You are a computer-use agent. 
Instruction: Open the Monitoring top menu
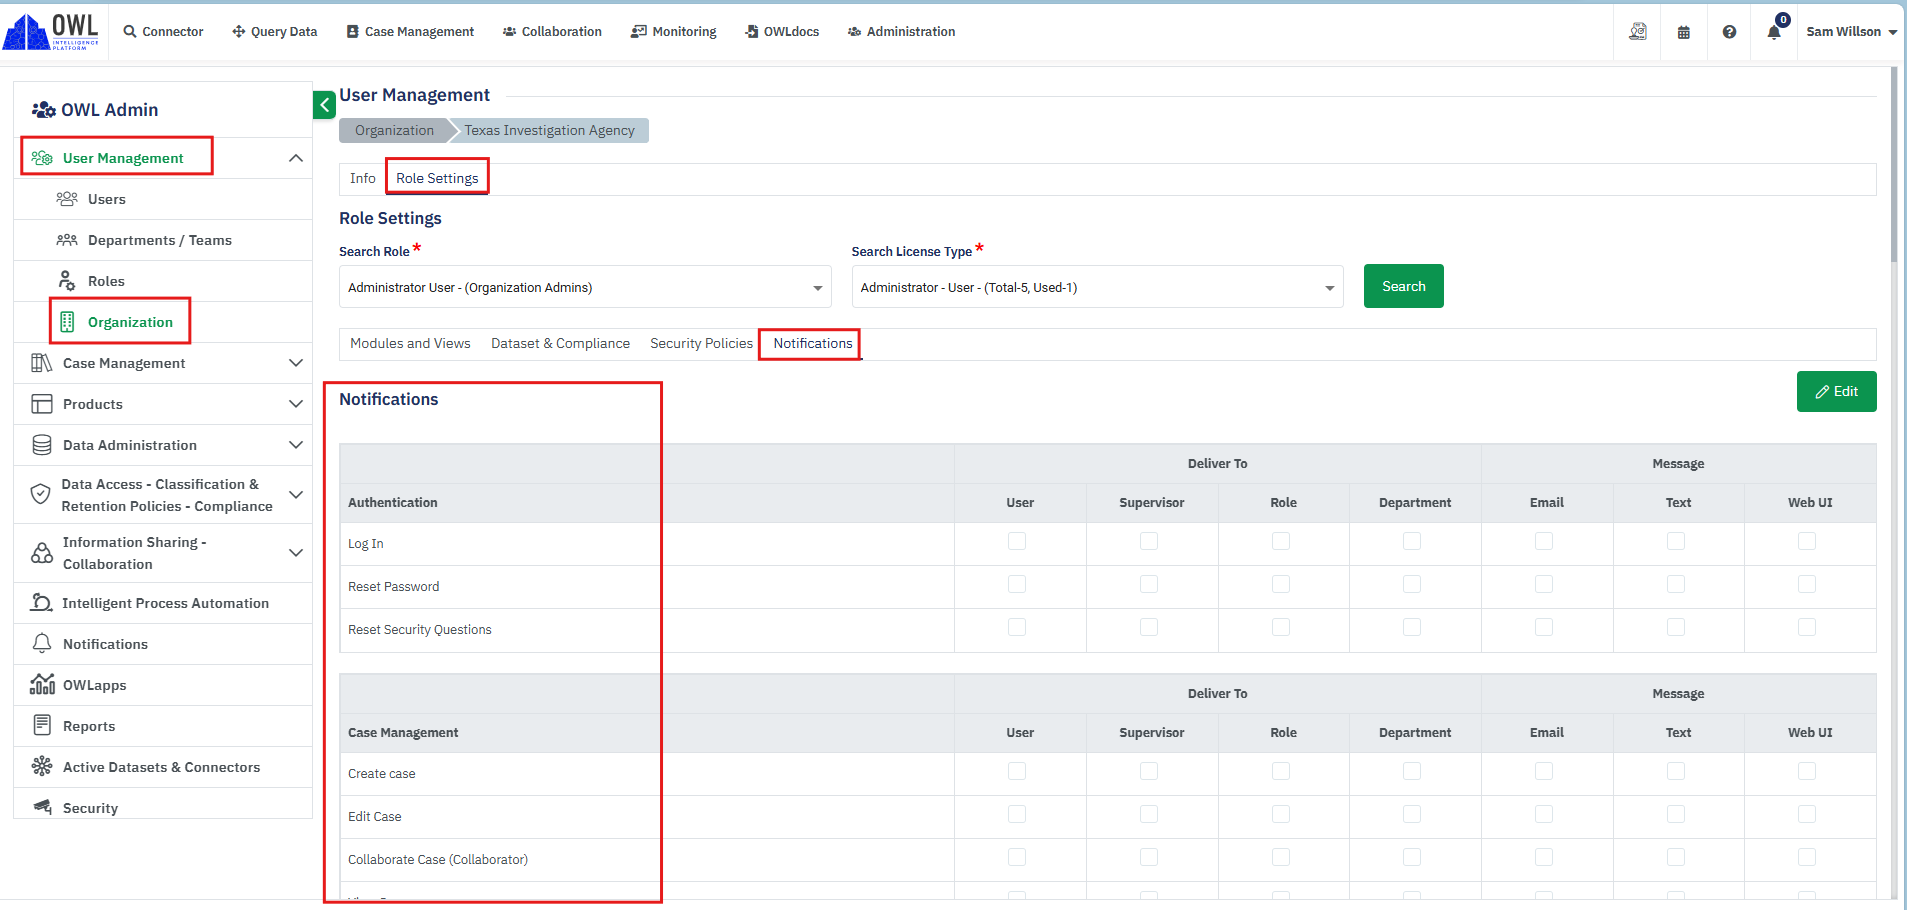[x=674, y=32]
